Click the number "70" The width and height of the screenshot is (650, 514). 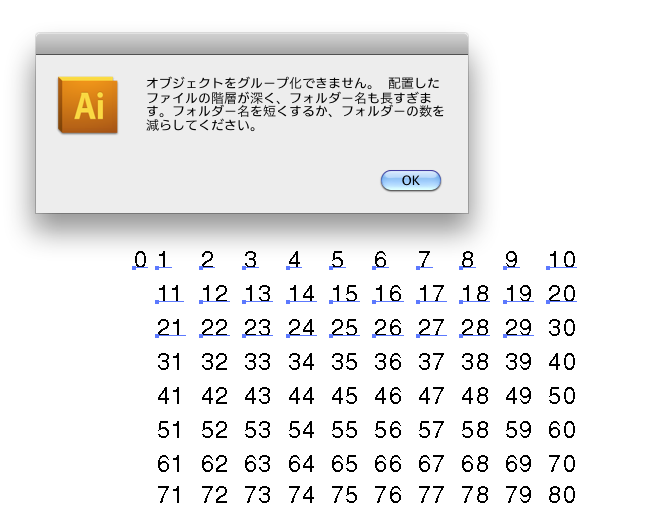coord(562,464)
